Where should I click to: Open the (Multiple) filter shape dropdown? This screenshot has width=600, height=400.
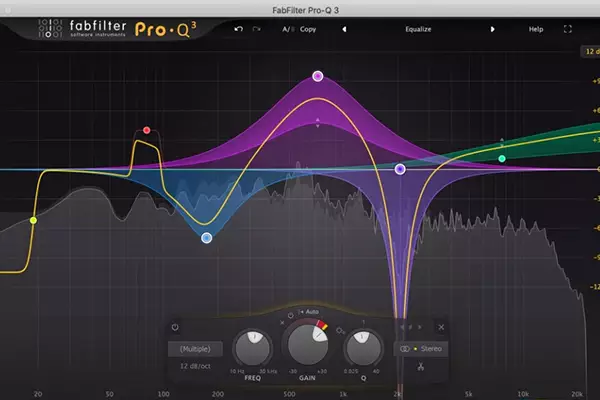(x=195, y=349)
